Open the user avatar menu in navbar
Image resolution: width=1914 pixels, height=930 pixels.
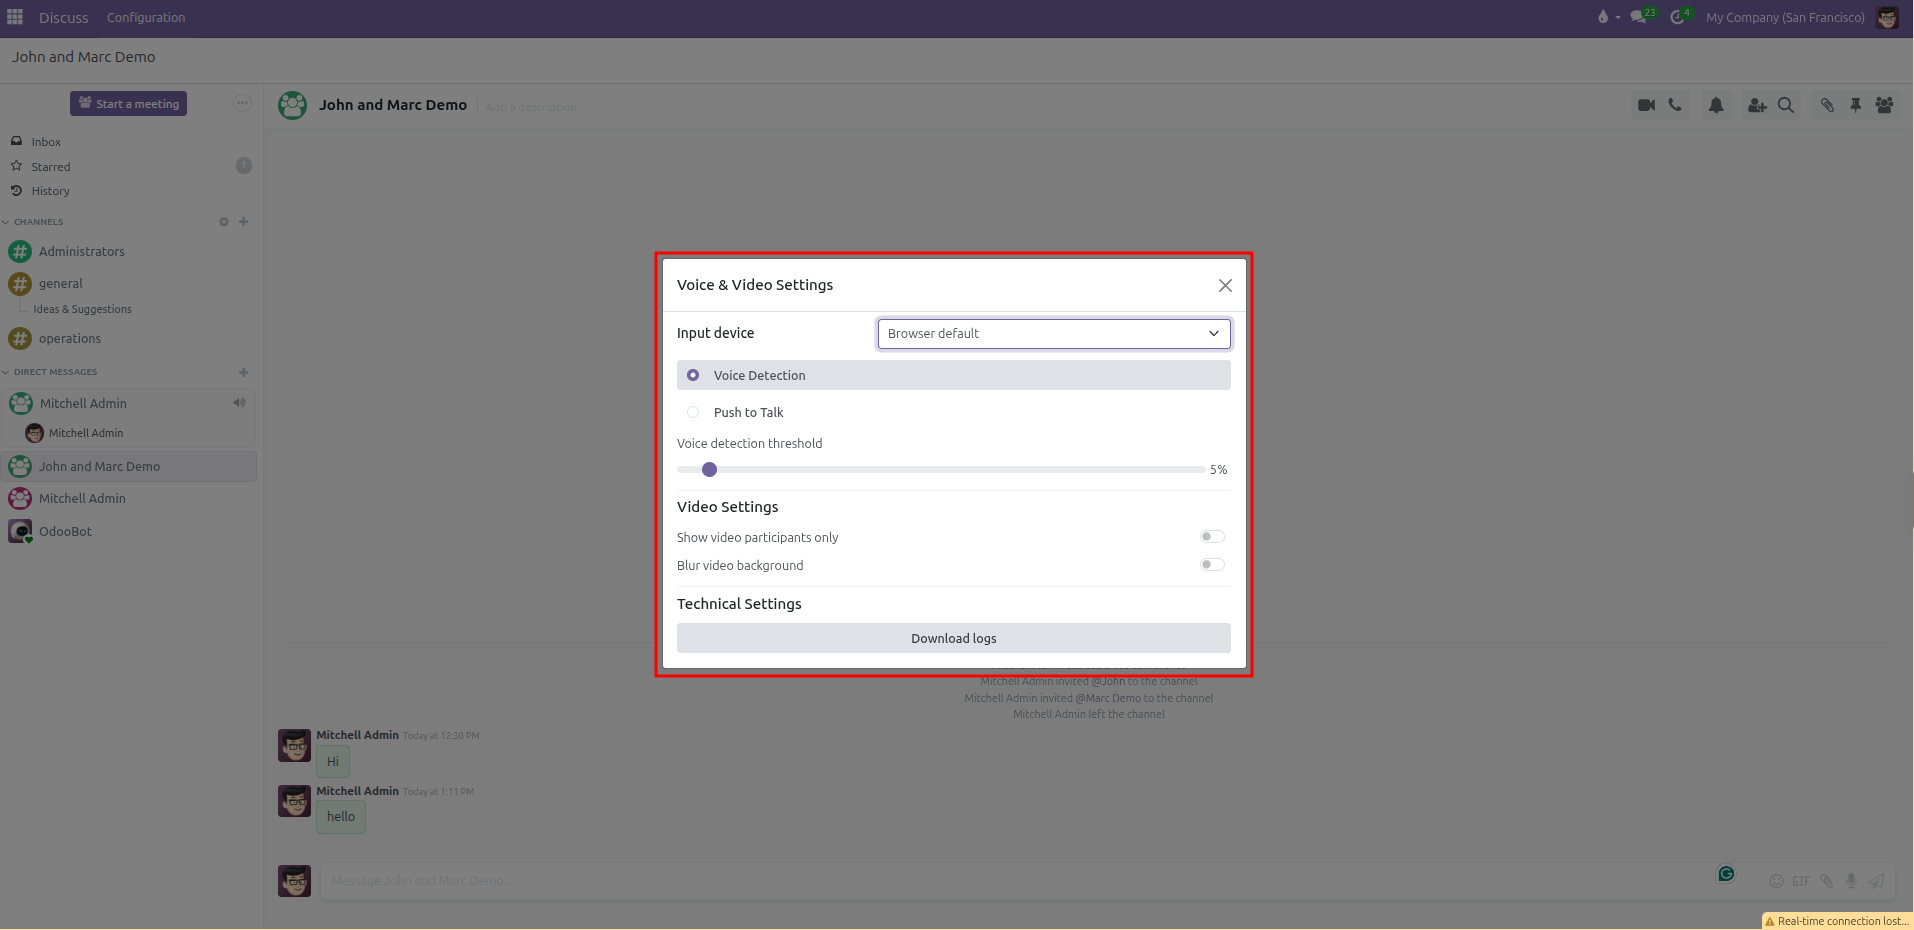coord(1887,17)
